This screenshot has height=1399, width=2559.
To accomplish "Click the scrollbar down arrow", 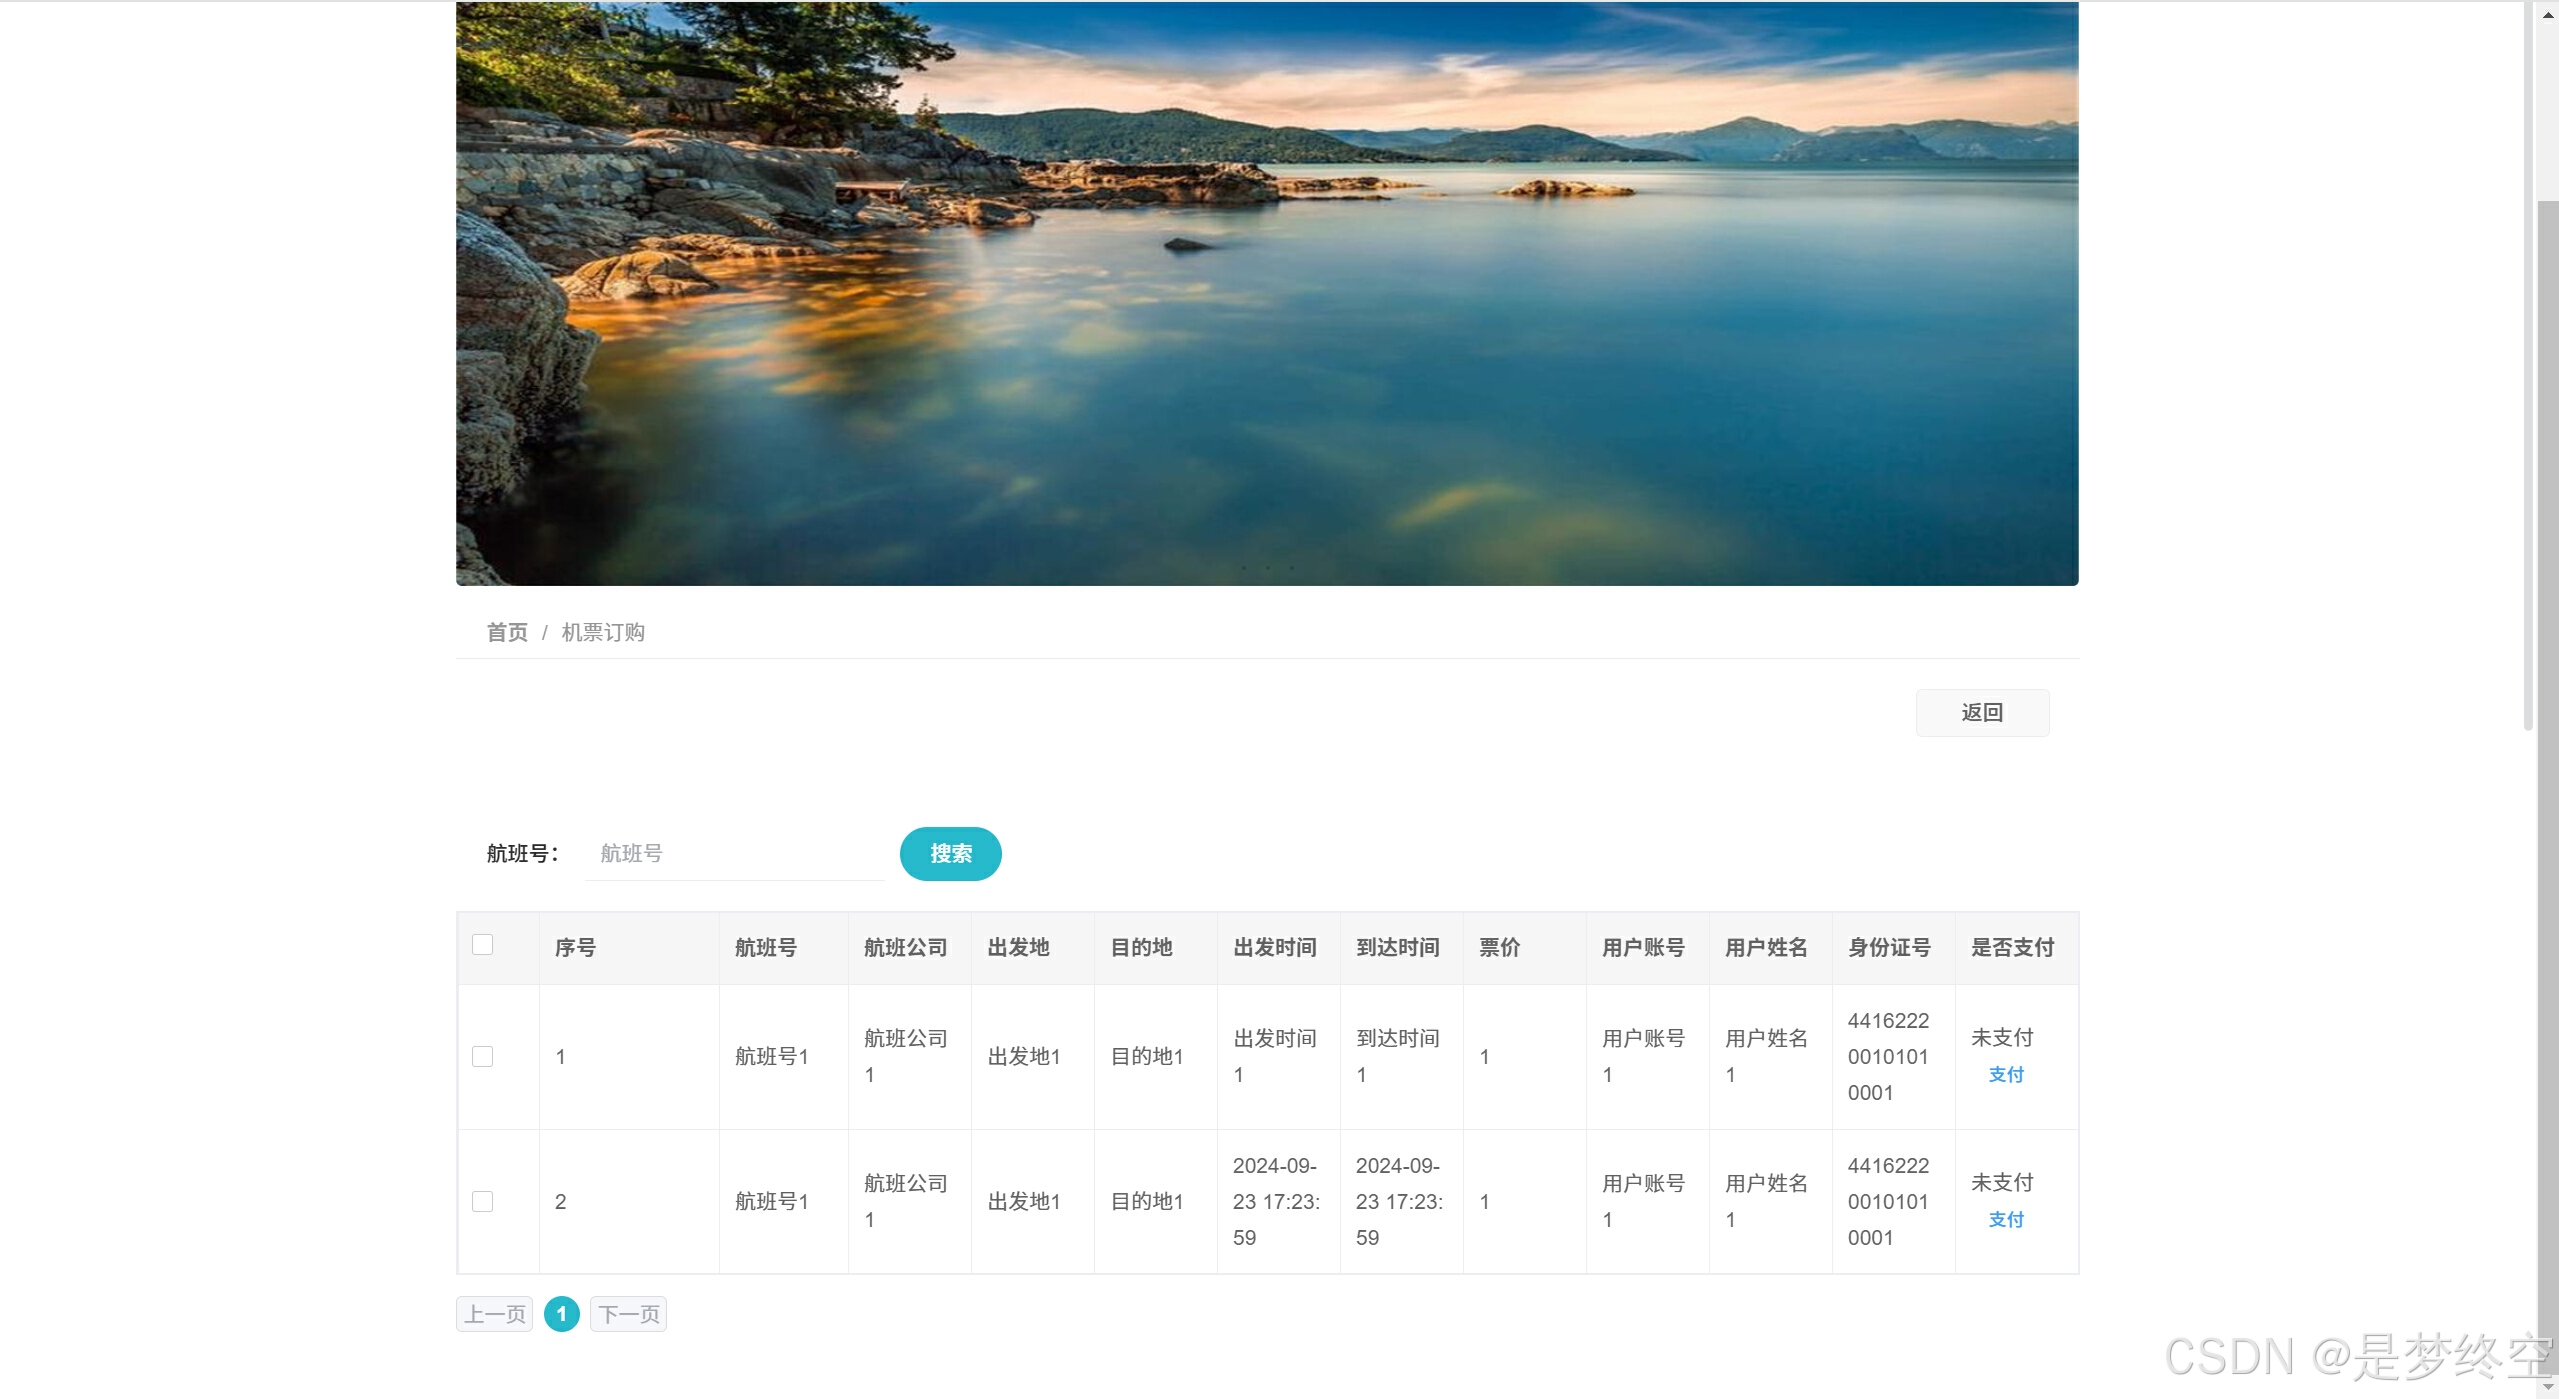I will tap(2549, 1388).
